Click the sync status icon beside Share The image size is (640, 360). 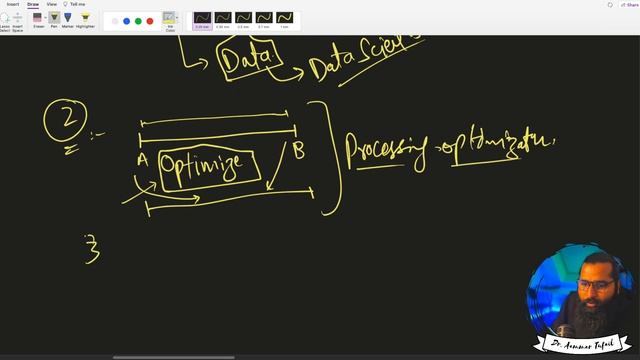(610, 4)
